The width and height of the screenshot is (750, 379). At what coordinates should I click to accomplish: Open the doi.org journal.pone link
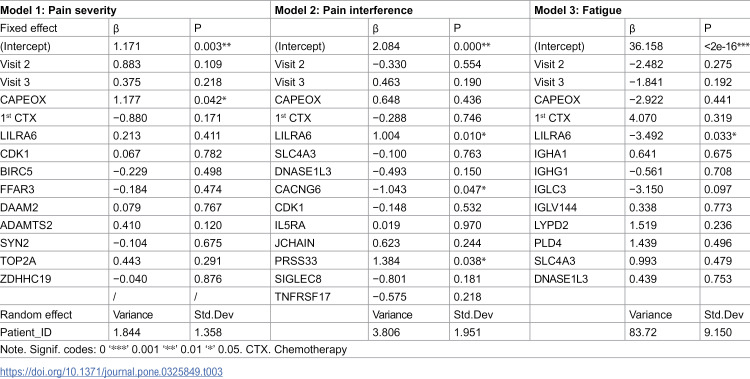(x=111, y=372)
